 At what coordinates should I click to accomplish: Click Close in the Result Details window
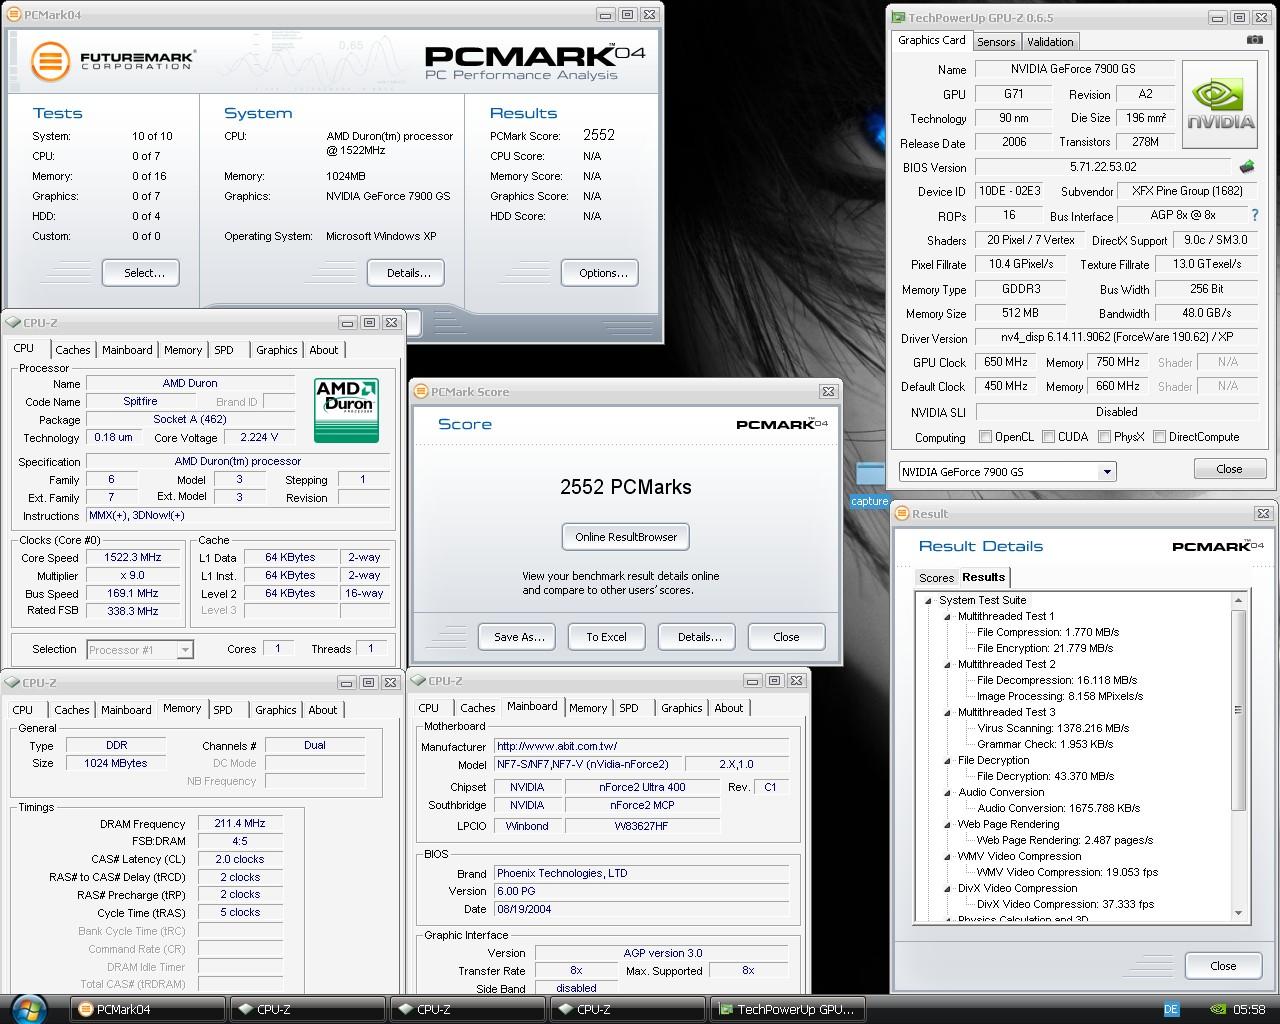tap(1223, 966)
